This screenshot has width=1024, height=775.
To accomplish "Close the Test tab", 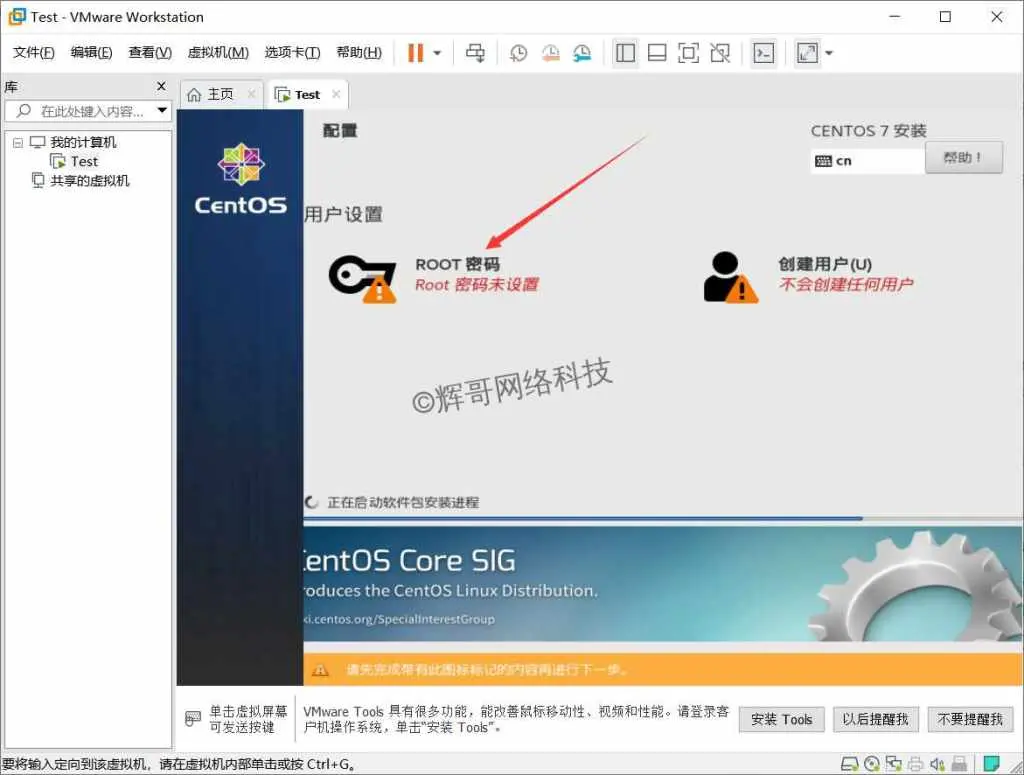I will [x=336, y=94].
